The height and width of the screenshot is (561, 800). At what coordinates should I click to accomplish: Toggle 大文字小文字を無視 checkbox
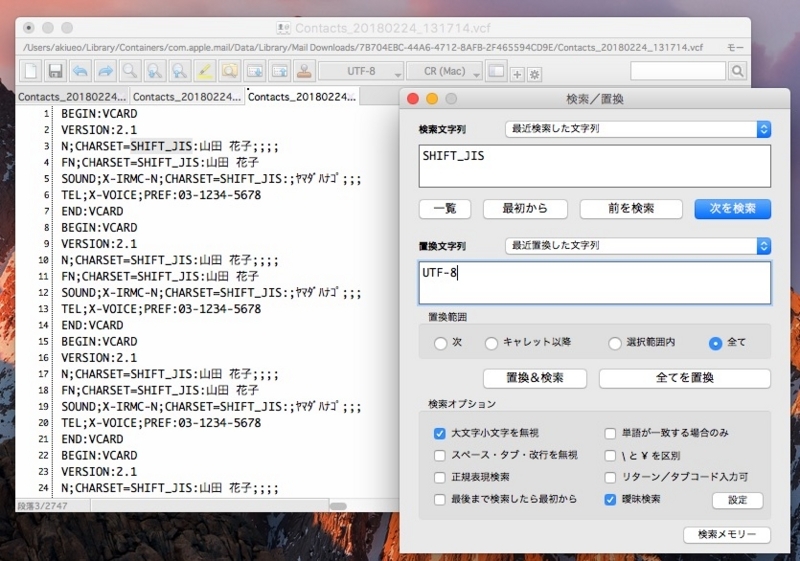click(x=439, y=434)
